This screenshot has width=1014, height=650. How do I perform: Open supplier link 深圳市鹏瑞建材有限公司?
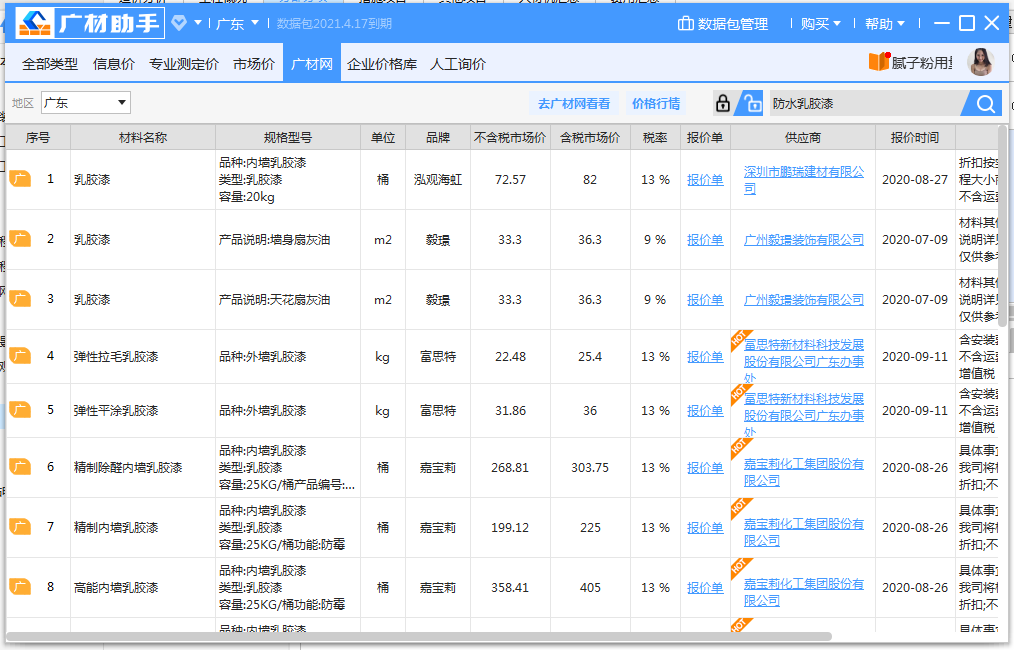804,180
